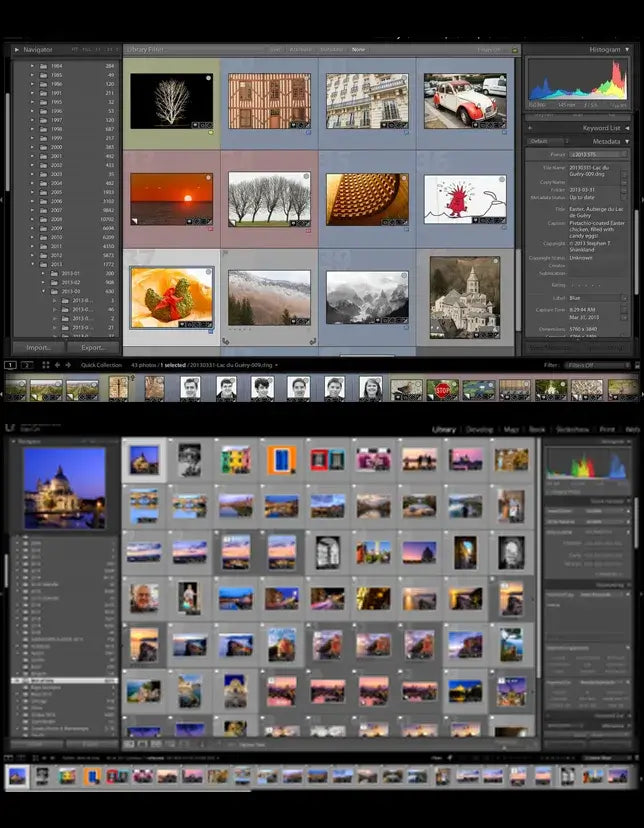Collapse the Histogram panel in the upper window
The width and height of the screenshot is (644, 828).
coord(627,49)
